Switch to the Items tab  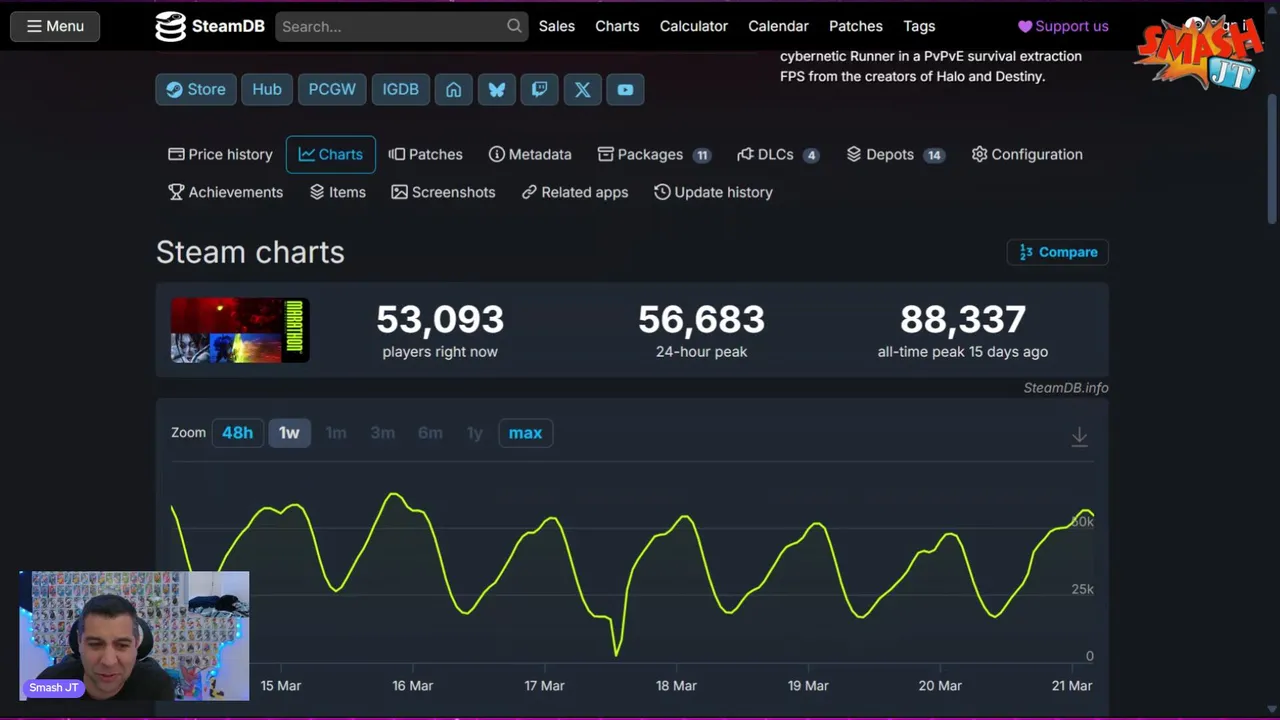[x=338, y=192]
